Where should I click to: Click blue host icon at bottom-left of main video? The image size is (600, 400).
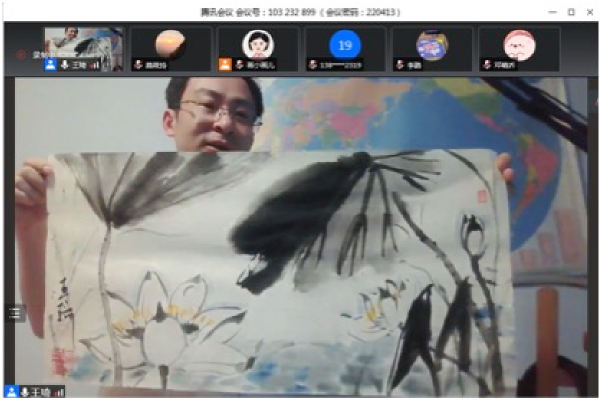[11, 392]
